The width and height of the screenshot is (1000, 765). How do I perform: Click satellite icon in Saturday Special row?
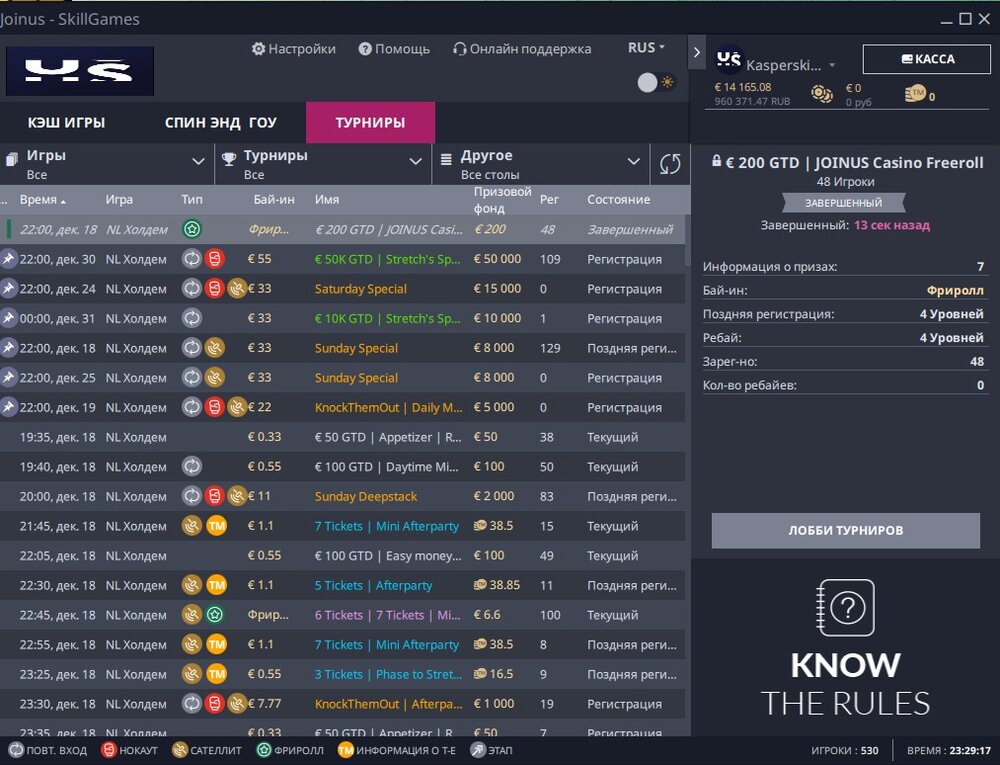click(237, 289)
